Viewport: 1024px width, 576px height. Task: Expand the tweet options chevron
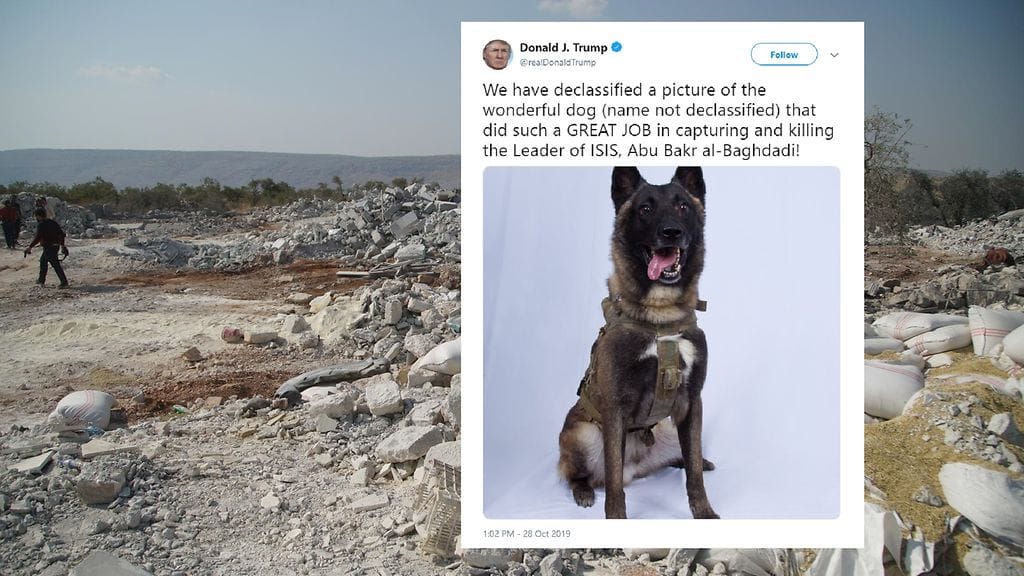click(834, 56)
